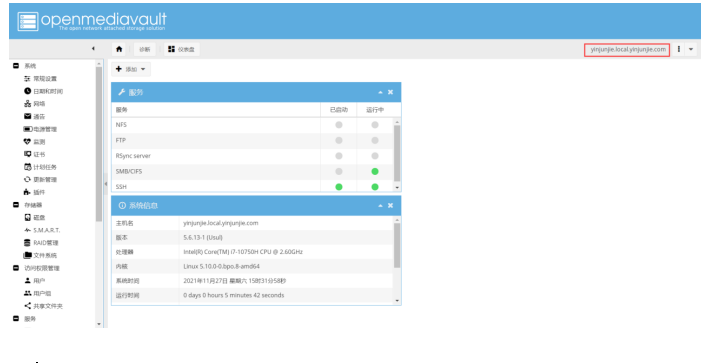Open the 添加 add-widget dropdown

point(131,69)
